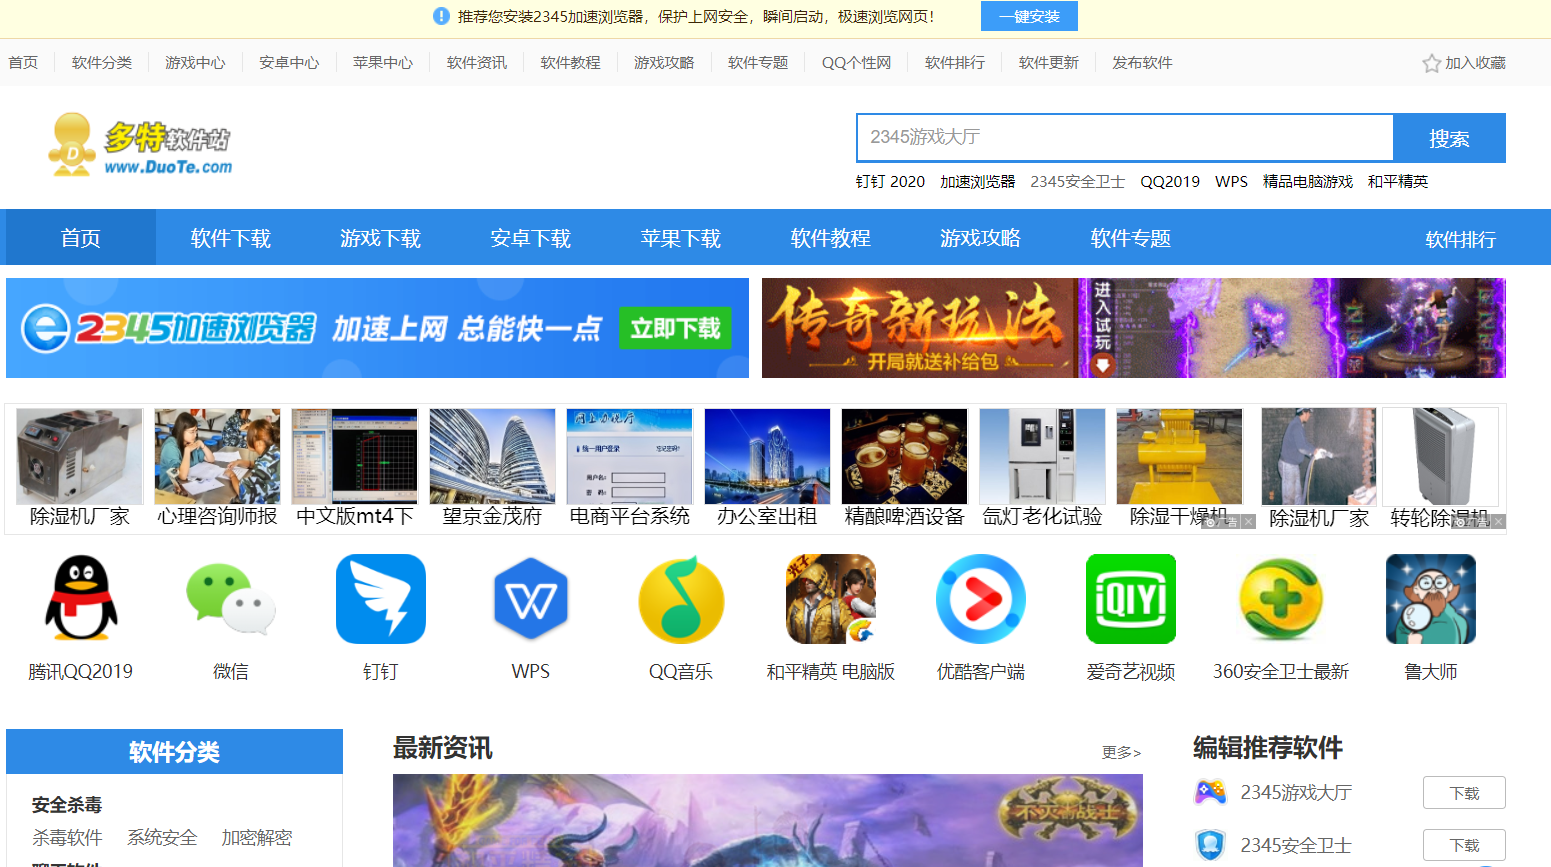The image size is (1551, 867).
Task: Open the 心理咨询师报 ad thumbnail
Action: pos(217,456)
